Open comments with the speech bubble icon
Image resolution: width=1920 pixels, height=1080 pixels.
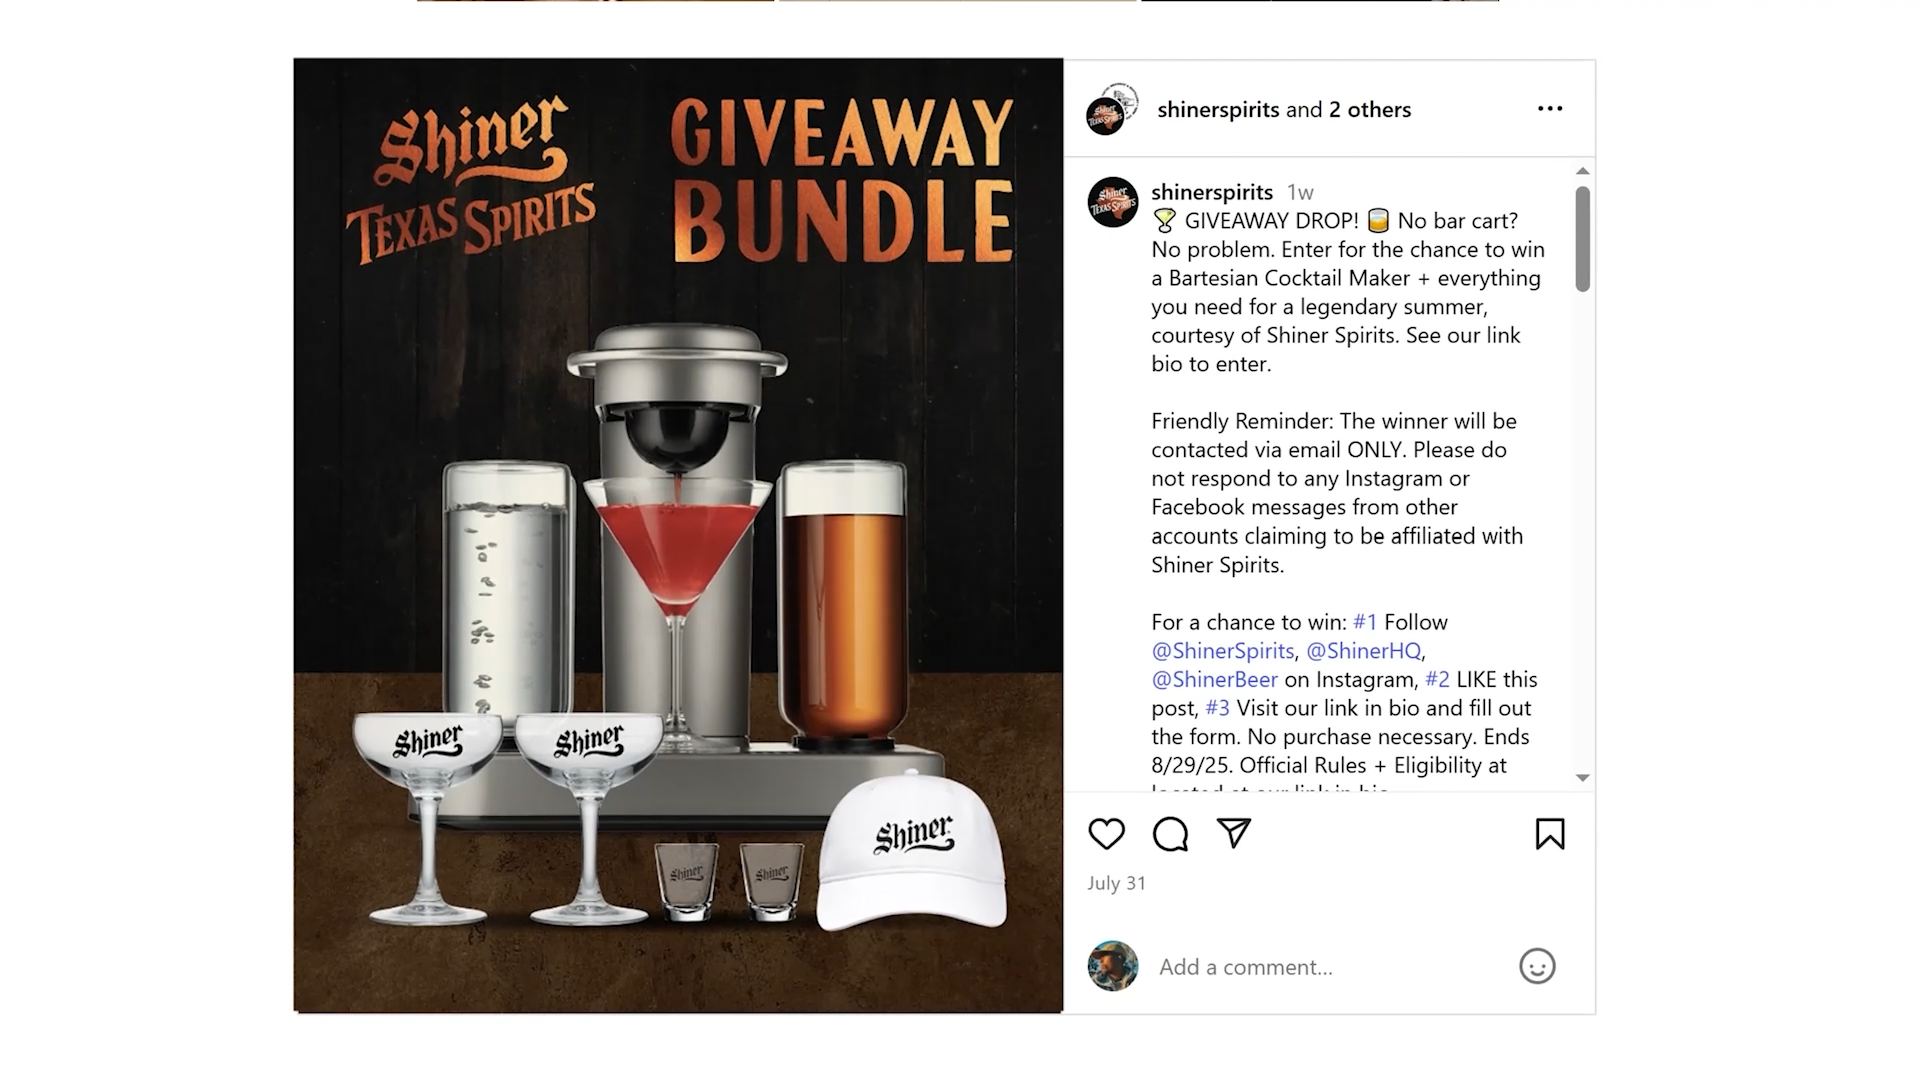pos(1170,834)
